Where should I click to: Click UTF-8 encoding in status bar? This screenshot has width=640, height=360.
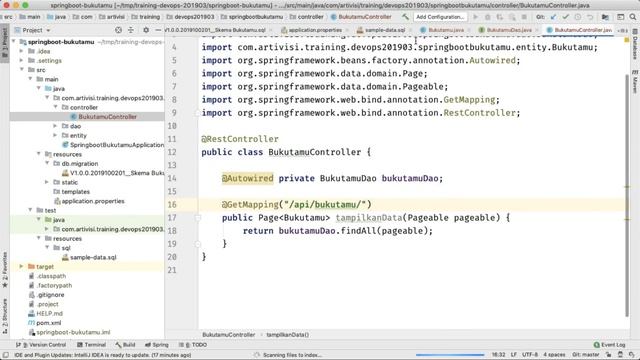click(x=530, y=355)
